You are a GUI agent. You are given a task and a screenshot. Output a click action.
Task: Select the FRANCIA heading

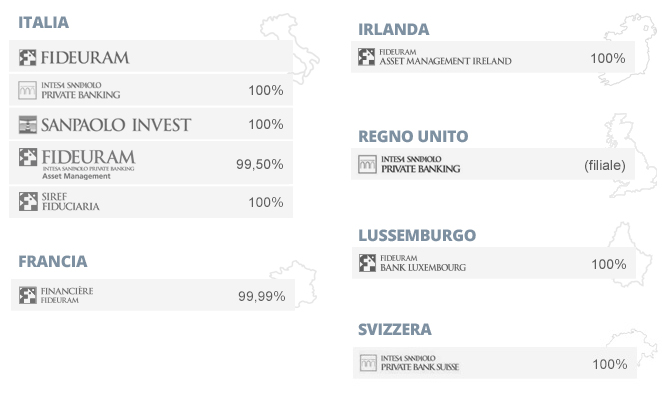coord(53,261)
